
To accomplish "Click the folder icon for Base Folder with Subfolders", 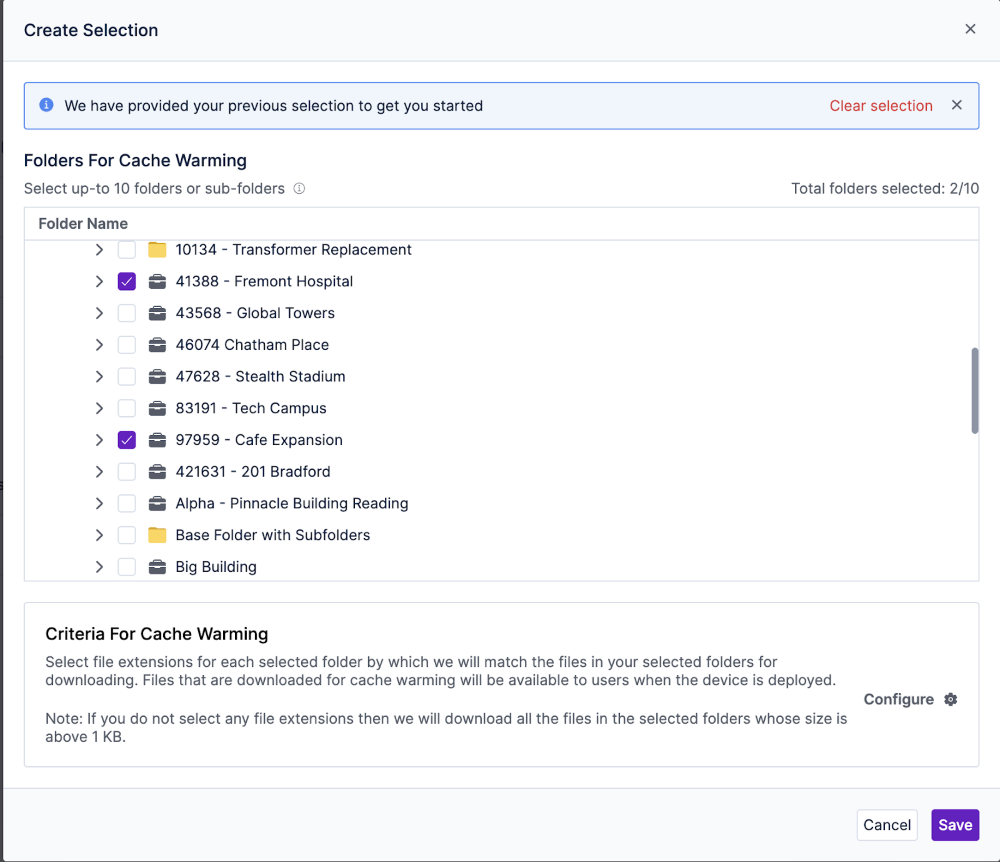I will [x=156, y=535].
